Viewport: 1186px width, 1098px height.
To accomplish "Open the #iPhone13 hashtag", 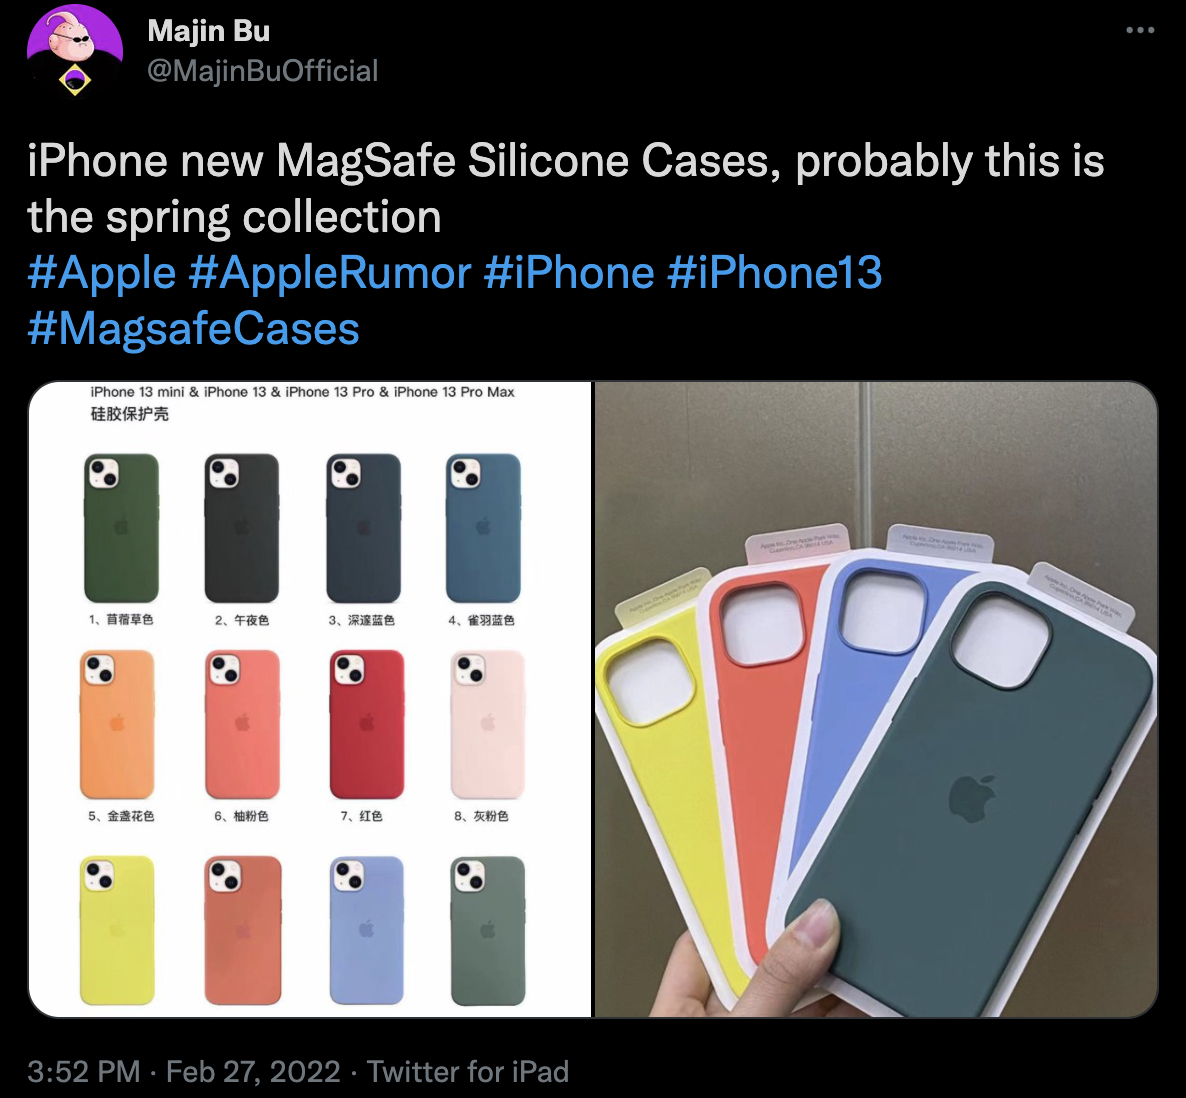I will pos(775,272).
